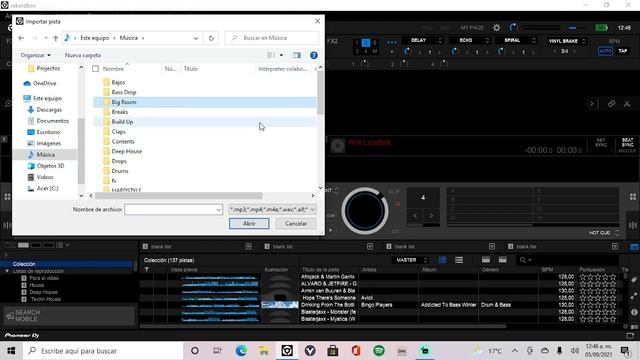
Task: Check the select-all checkbox beside Nombre
Action: pyautogui.click(x=96, y=69)
